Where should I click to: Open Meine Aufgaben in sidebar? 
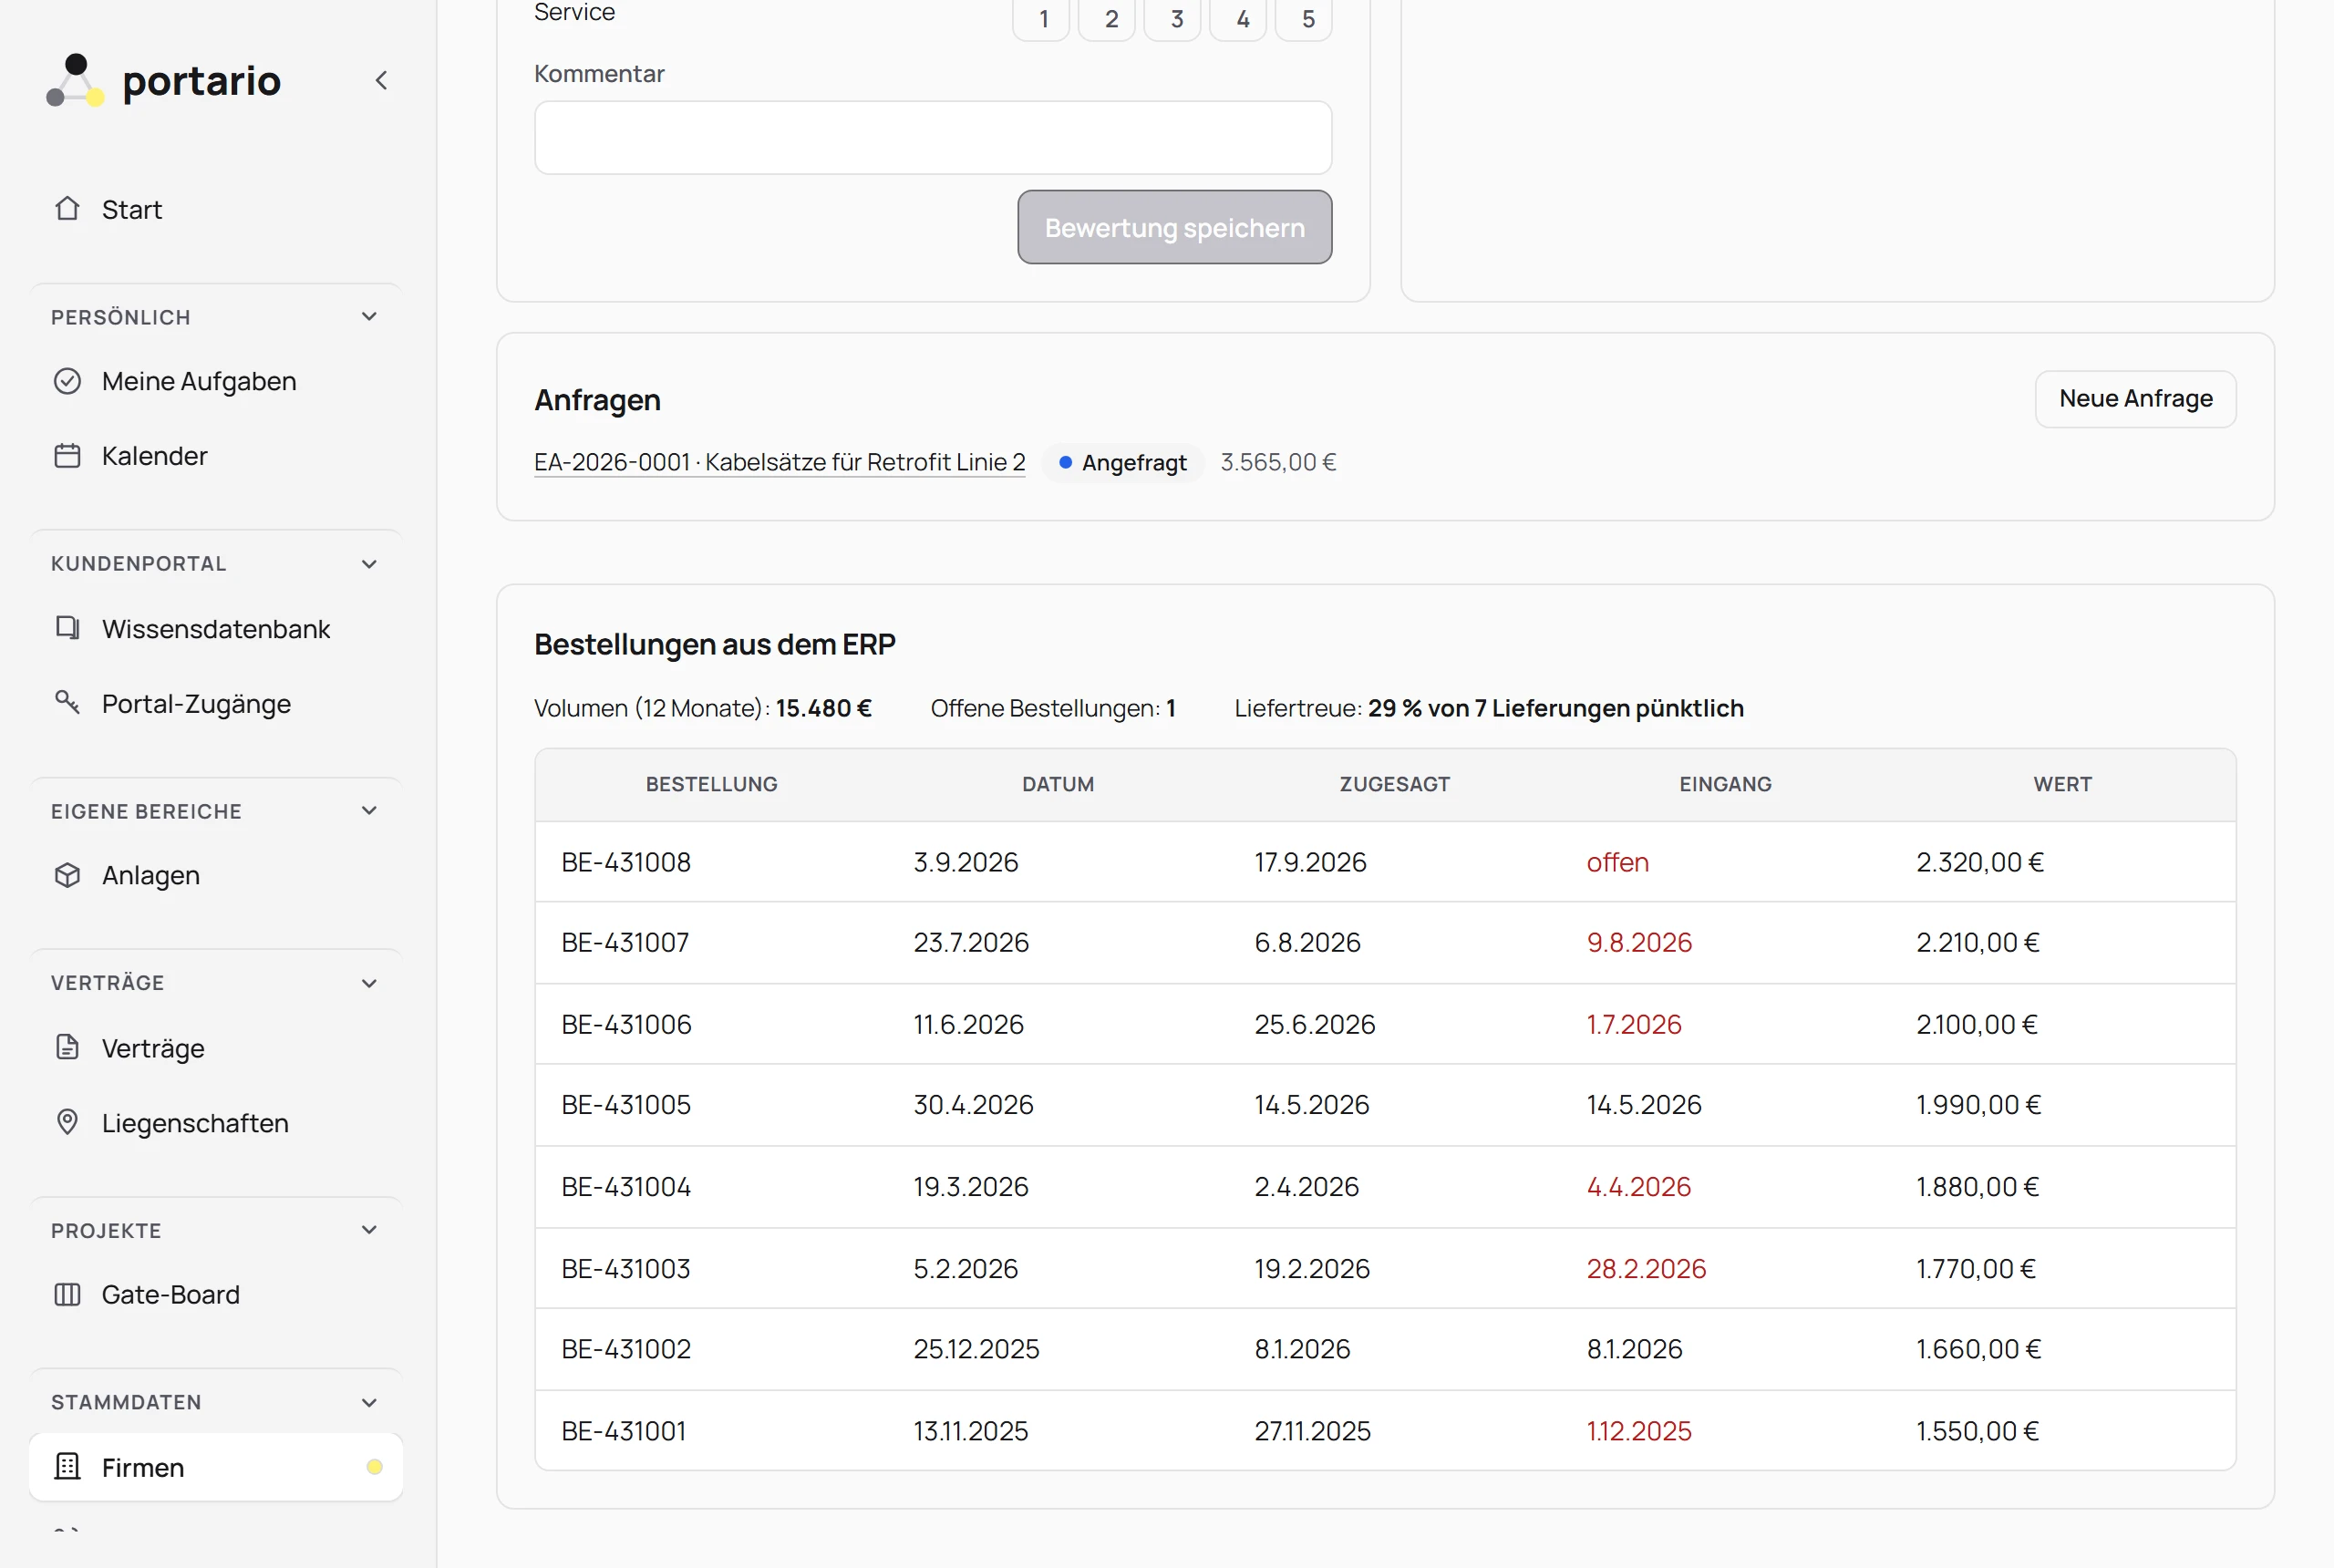click(216, 381)
